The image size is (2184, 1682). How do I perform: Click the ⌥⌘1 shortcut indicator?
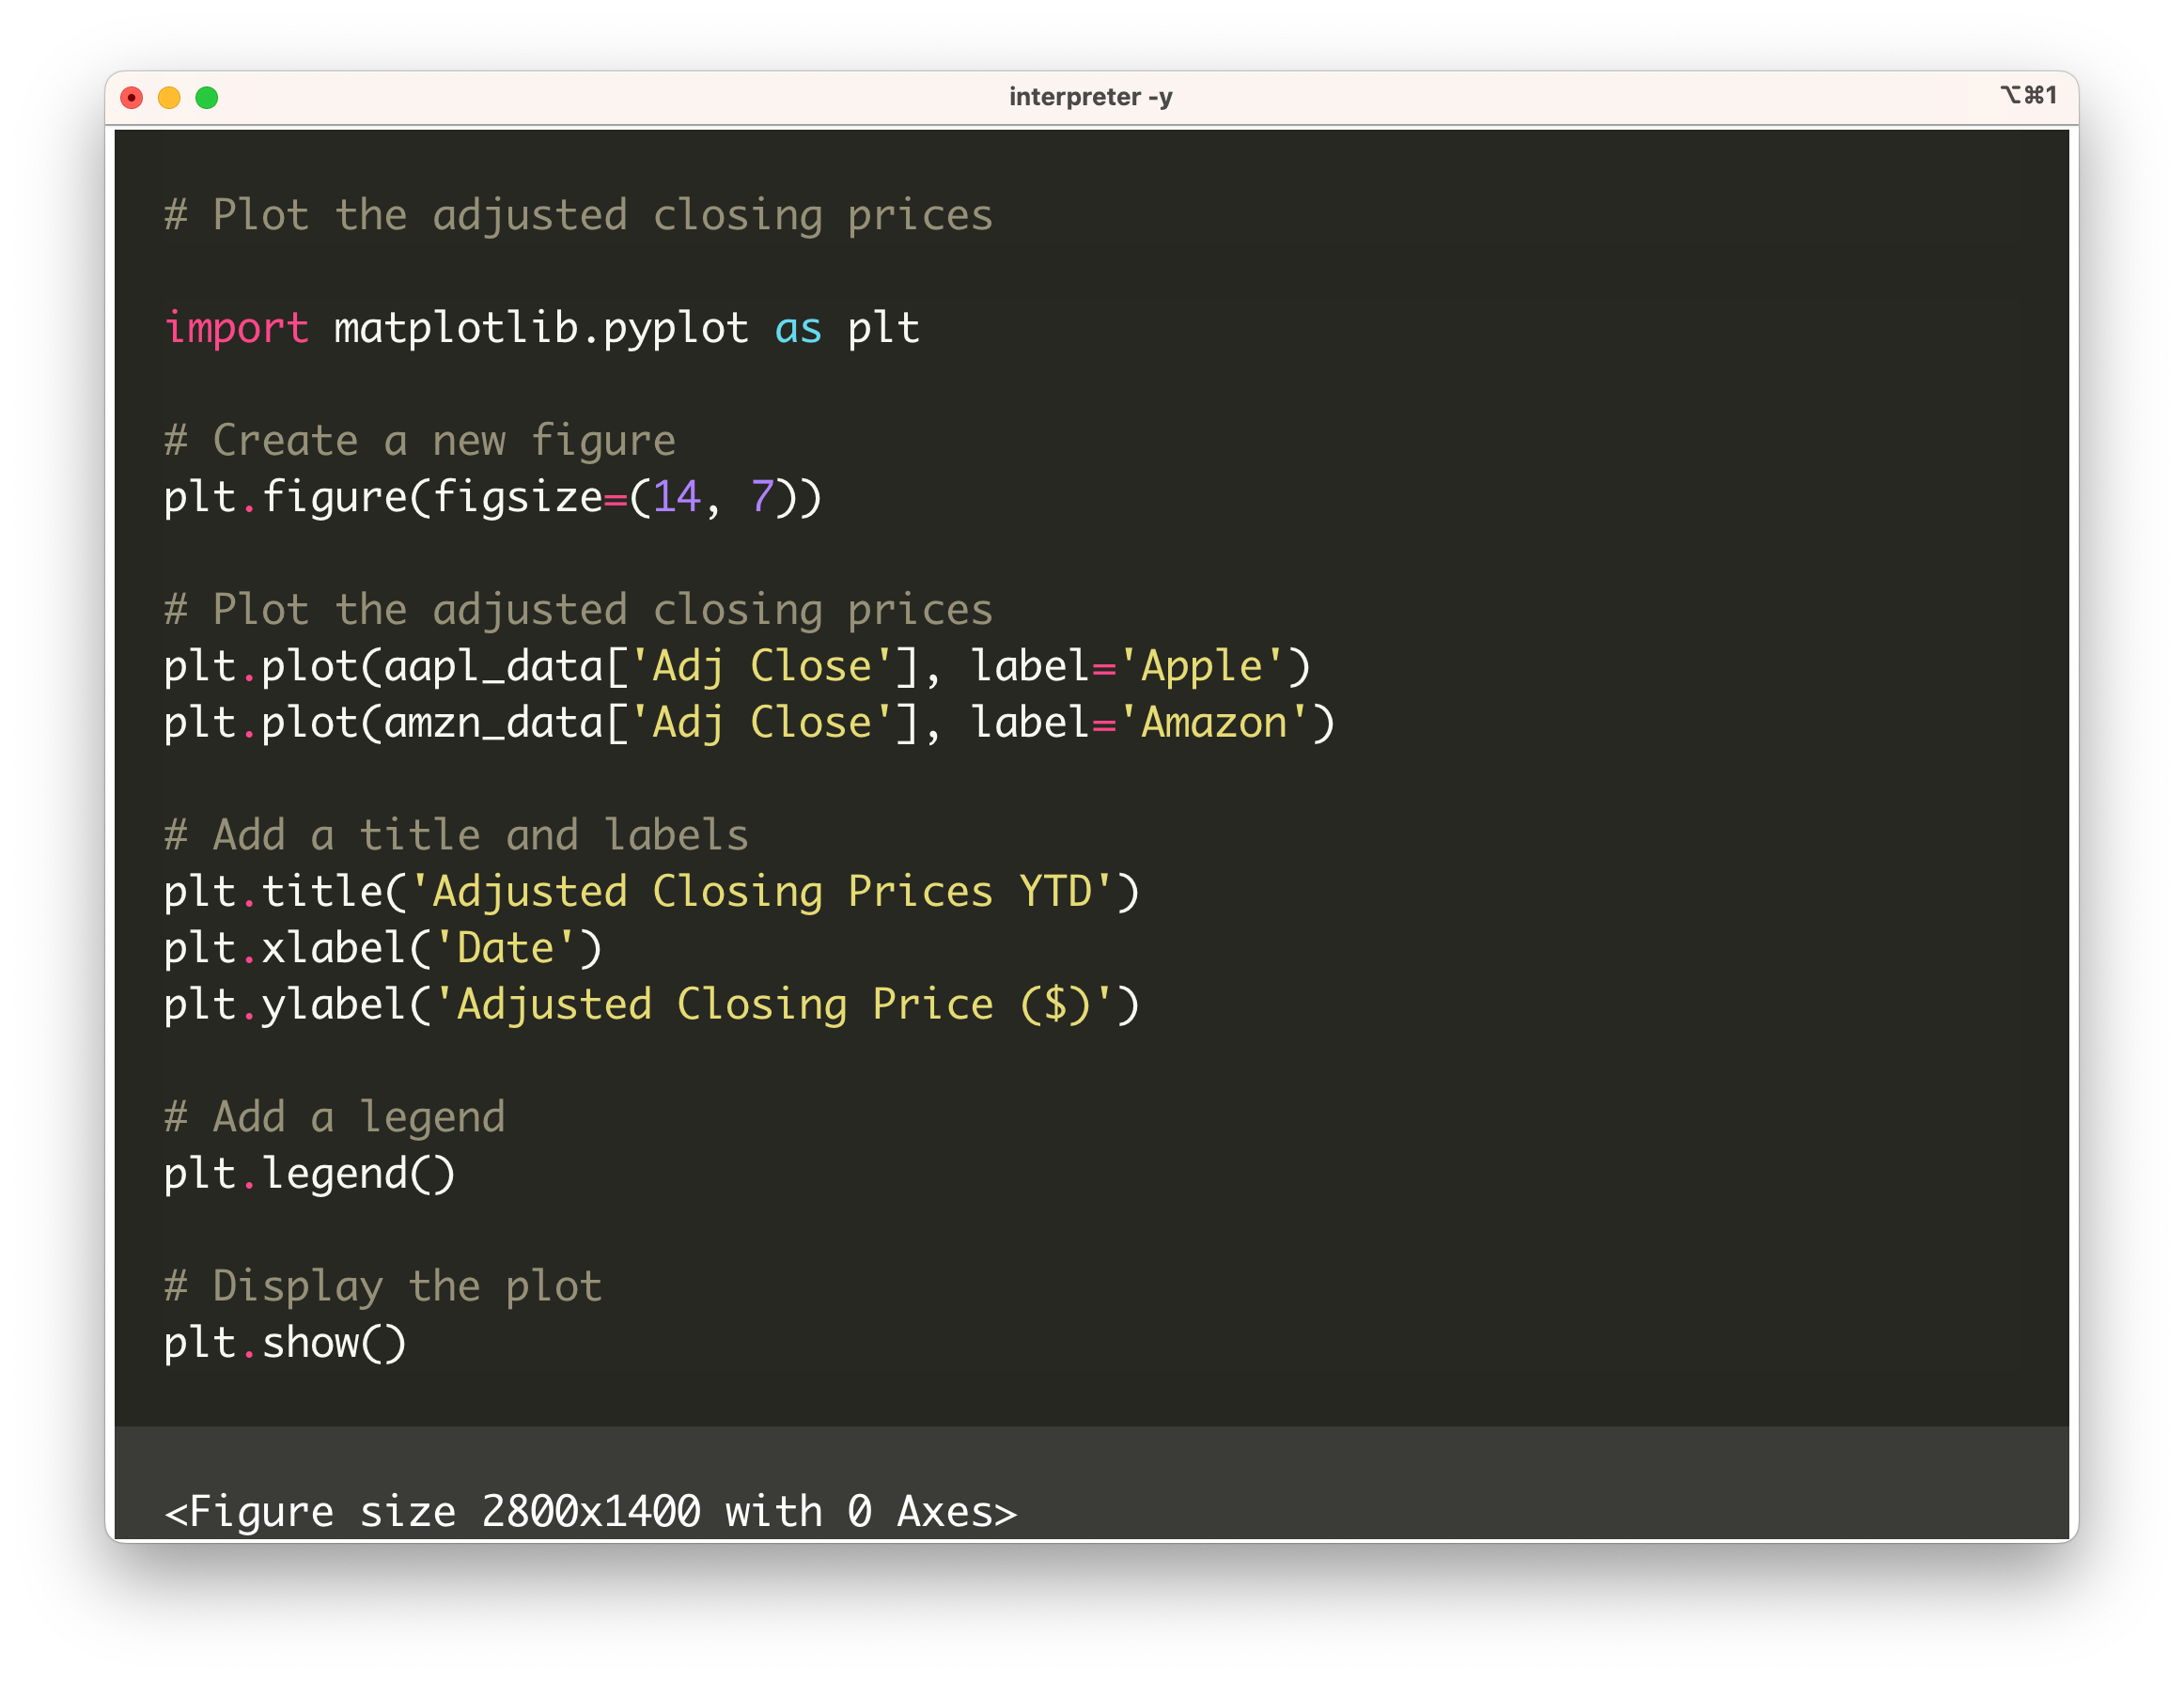(x=2028, y=95)
